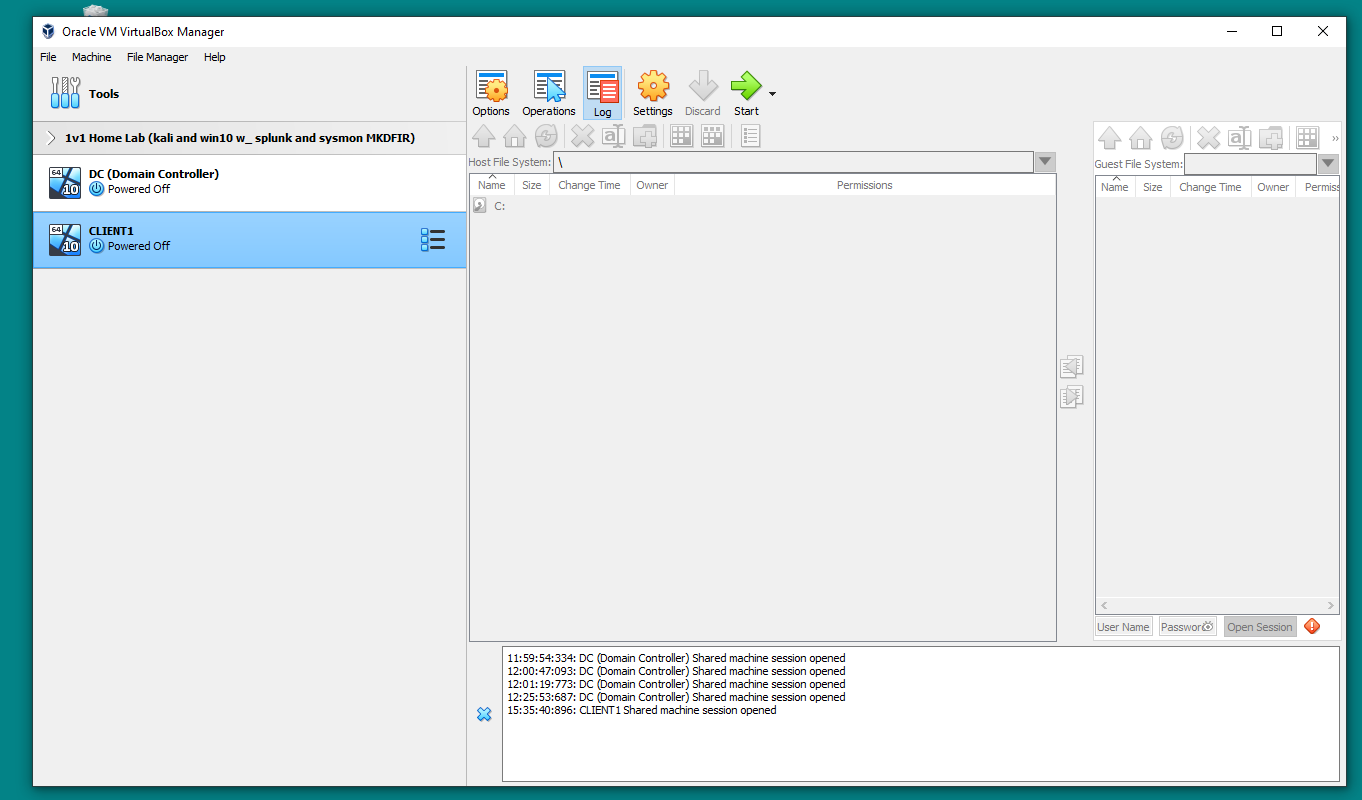Screen dimensions: 1362x800
Task: Toggle password visibility eye icon
Action: 1208,627
